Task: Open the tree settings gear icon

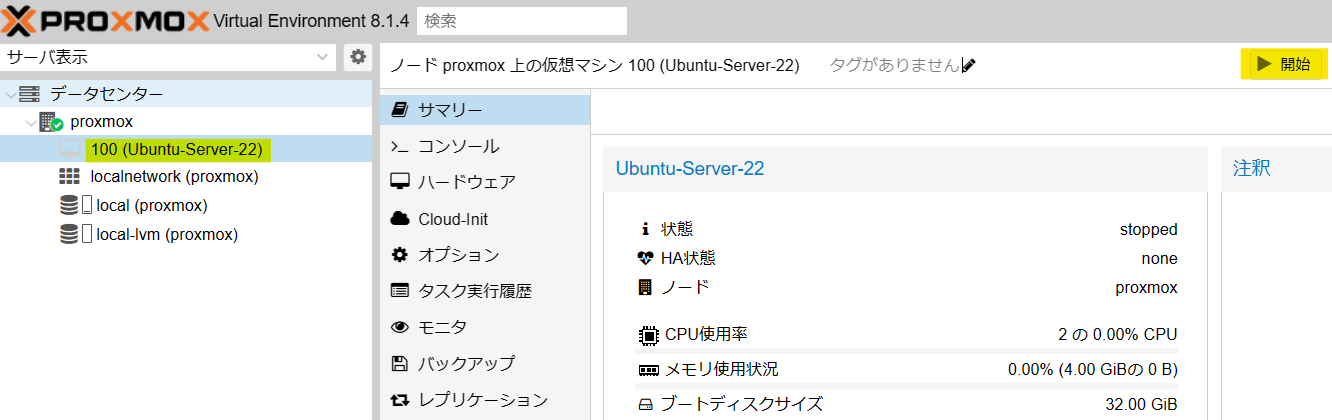Action: click(358, 57)
